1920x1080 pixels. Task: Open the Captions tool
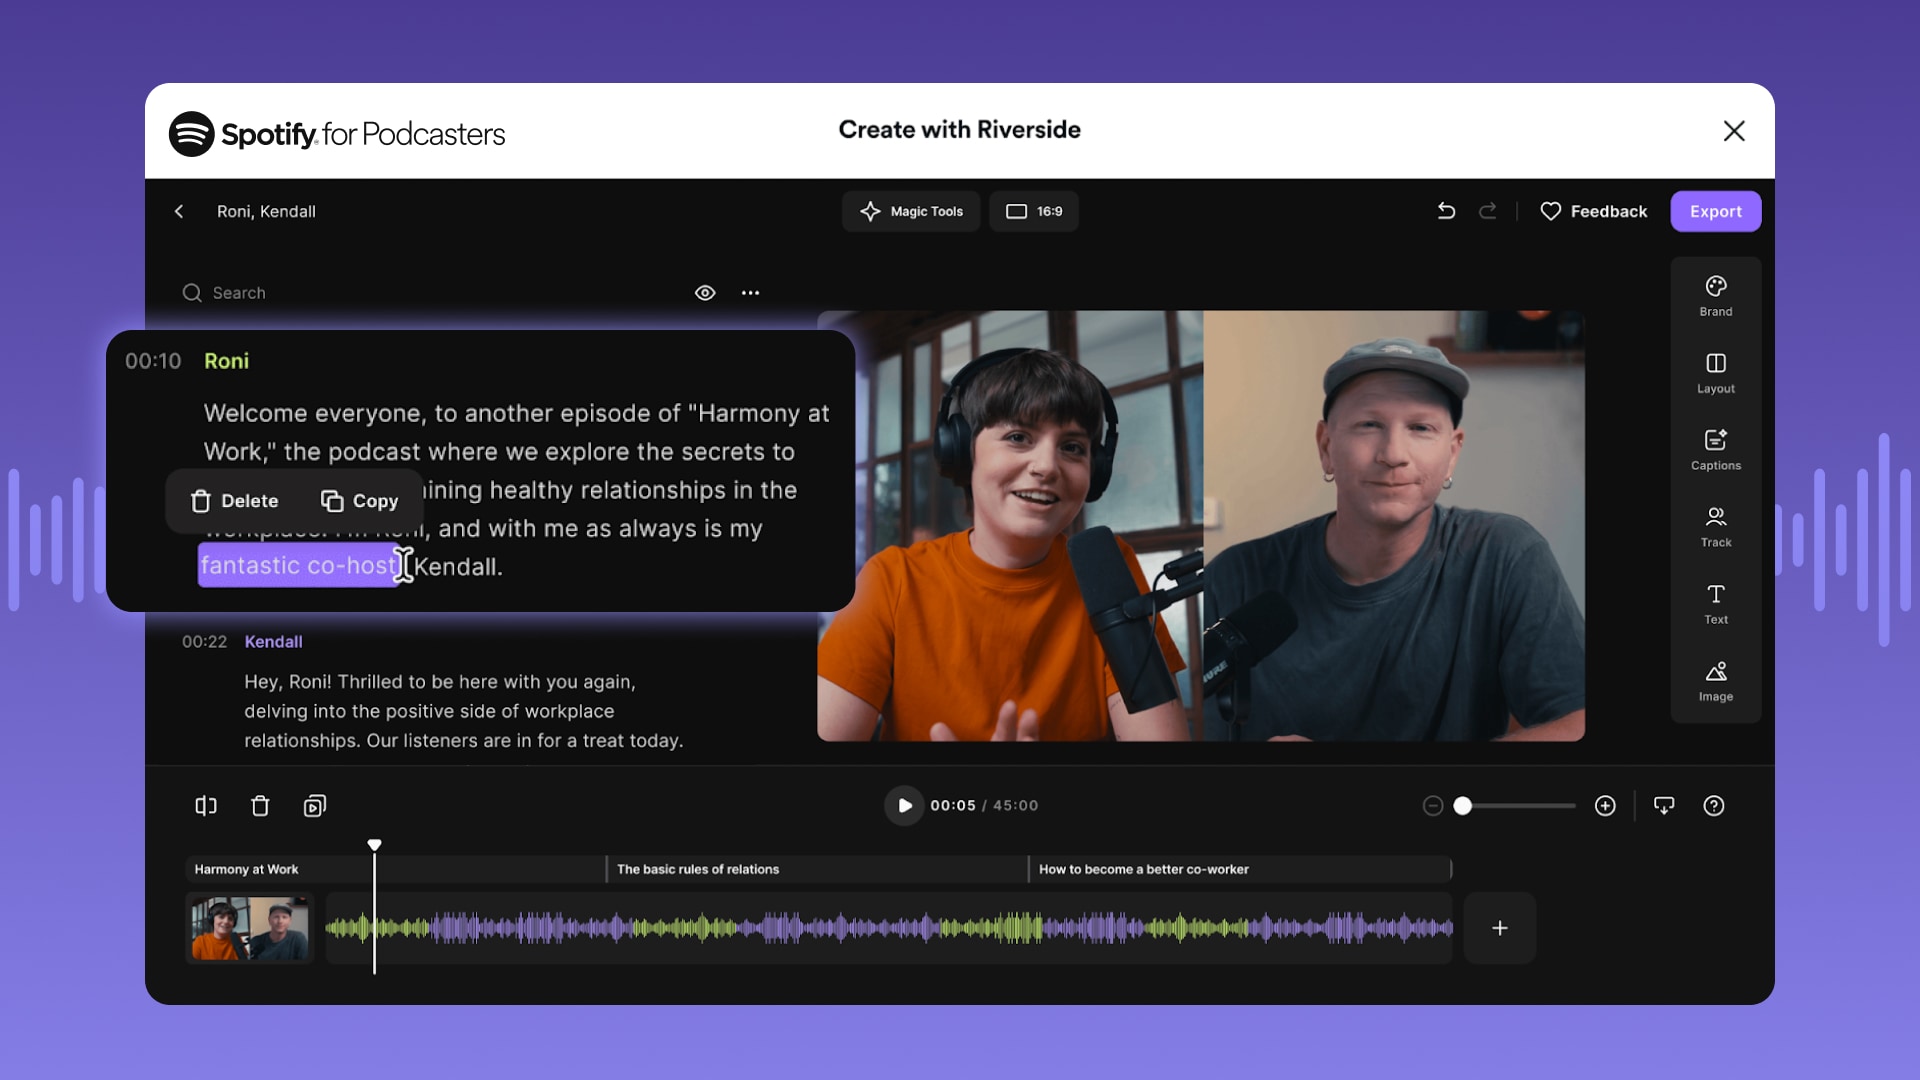(x=1715, y=450)
